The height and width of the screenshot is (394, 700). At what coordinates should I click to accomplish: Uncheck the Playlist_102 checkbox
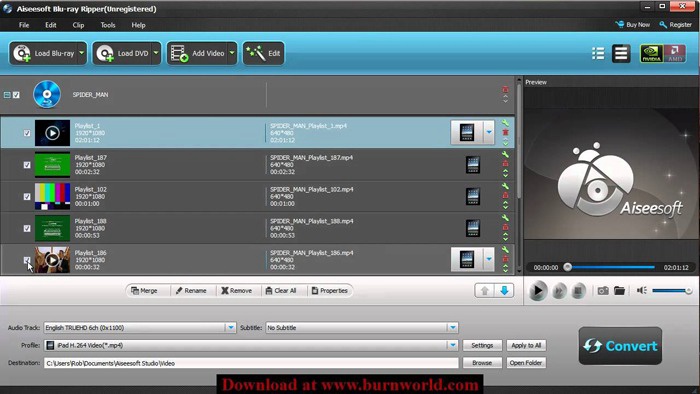tap(27, 196)
